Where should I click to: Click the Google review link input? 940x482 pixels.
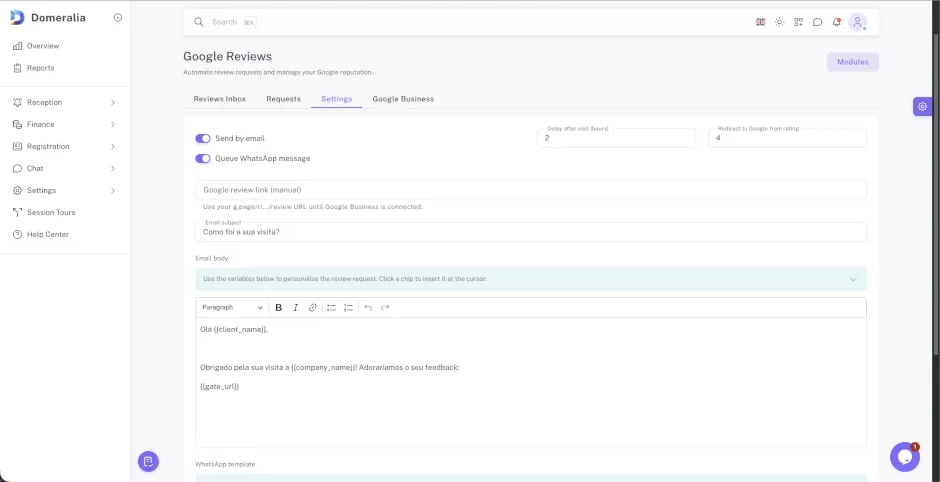pyautogui.click(x=531, y=190)
